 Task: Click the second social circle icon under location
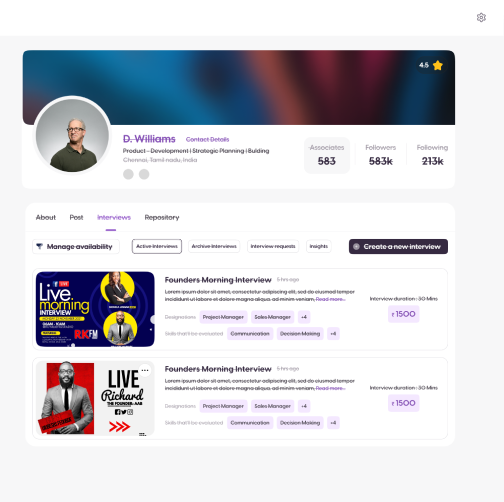[144, 174]
